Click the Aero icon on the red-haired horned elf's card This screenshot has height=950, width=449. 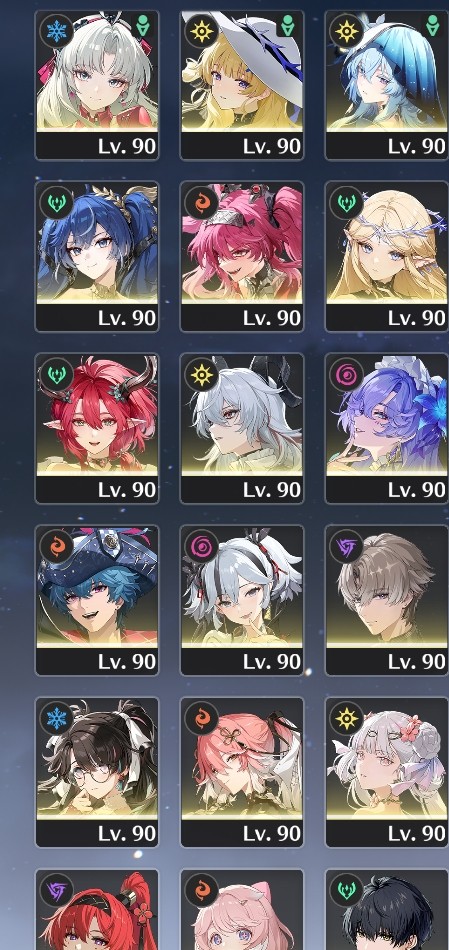[x=57, y=374]
